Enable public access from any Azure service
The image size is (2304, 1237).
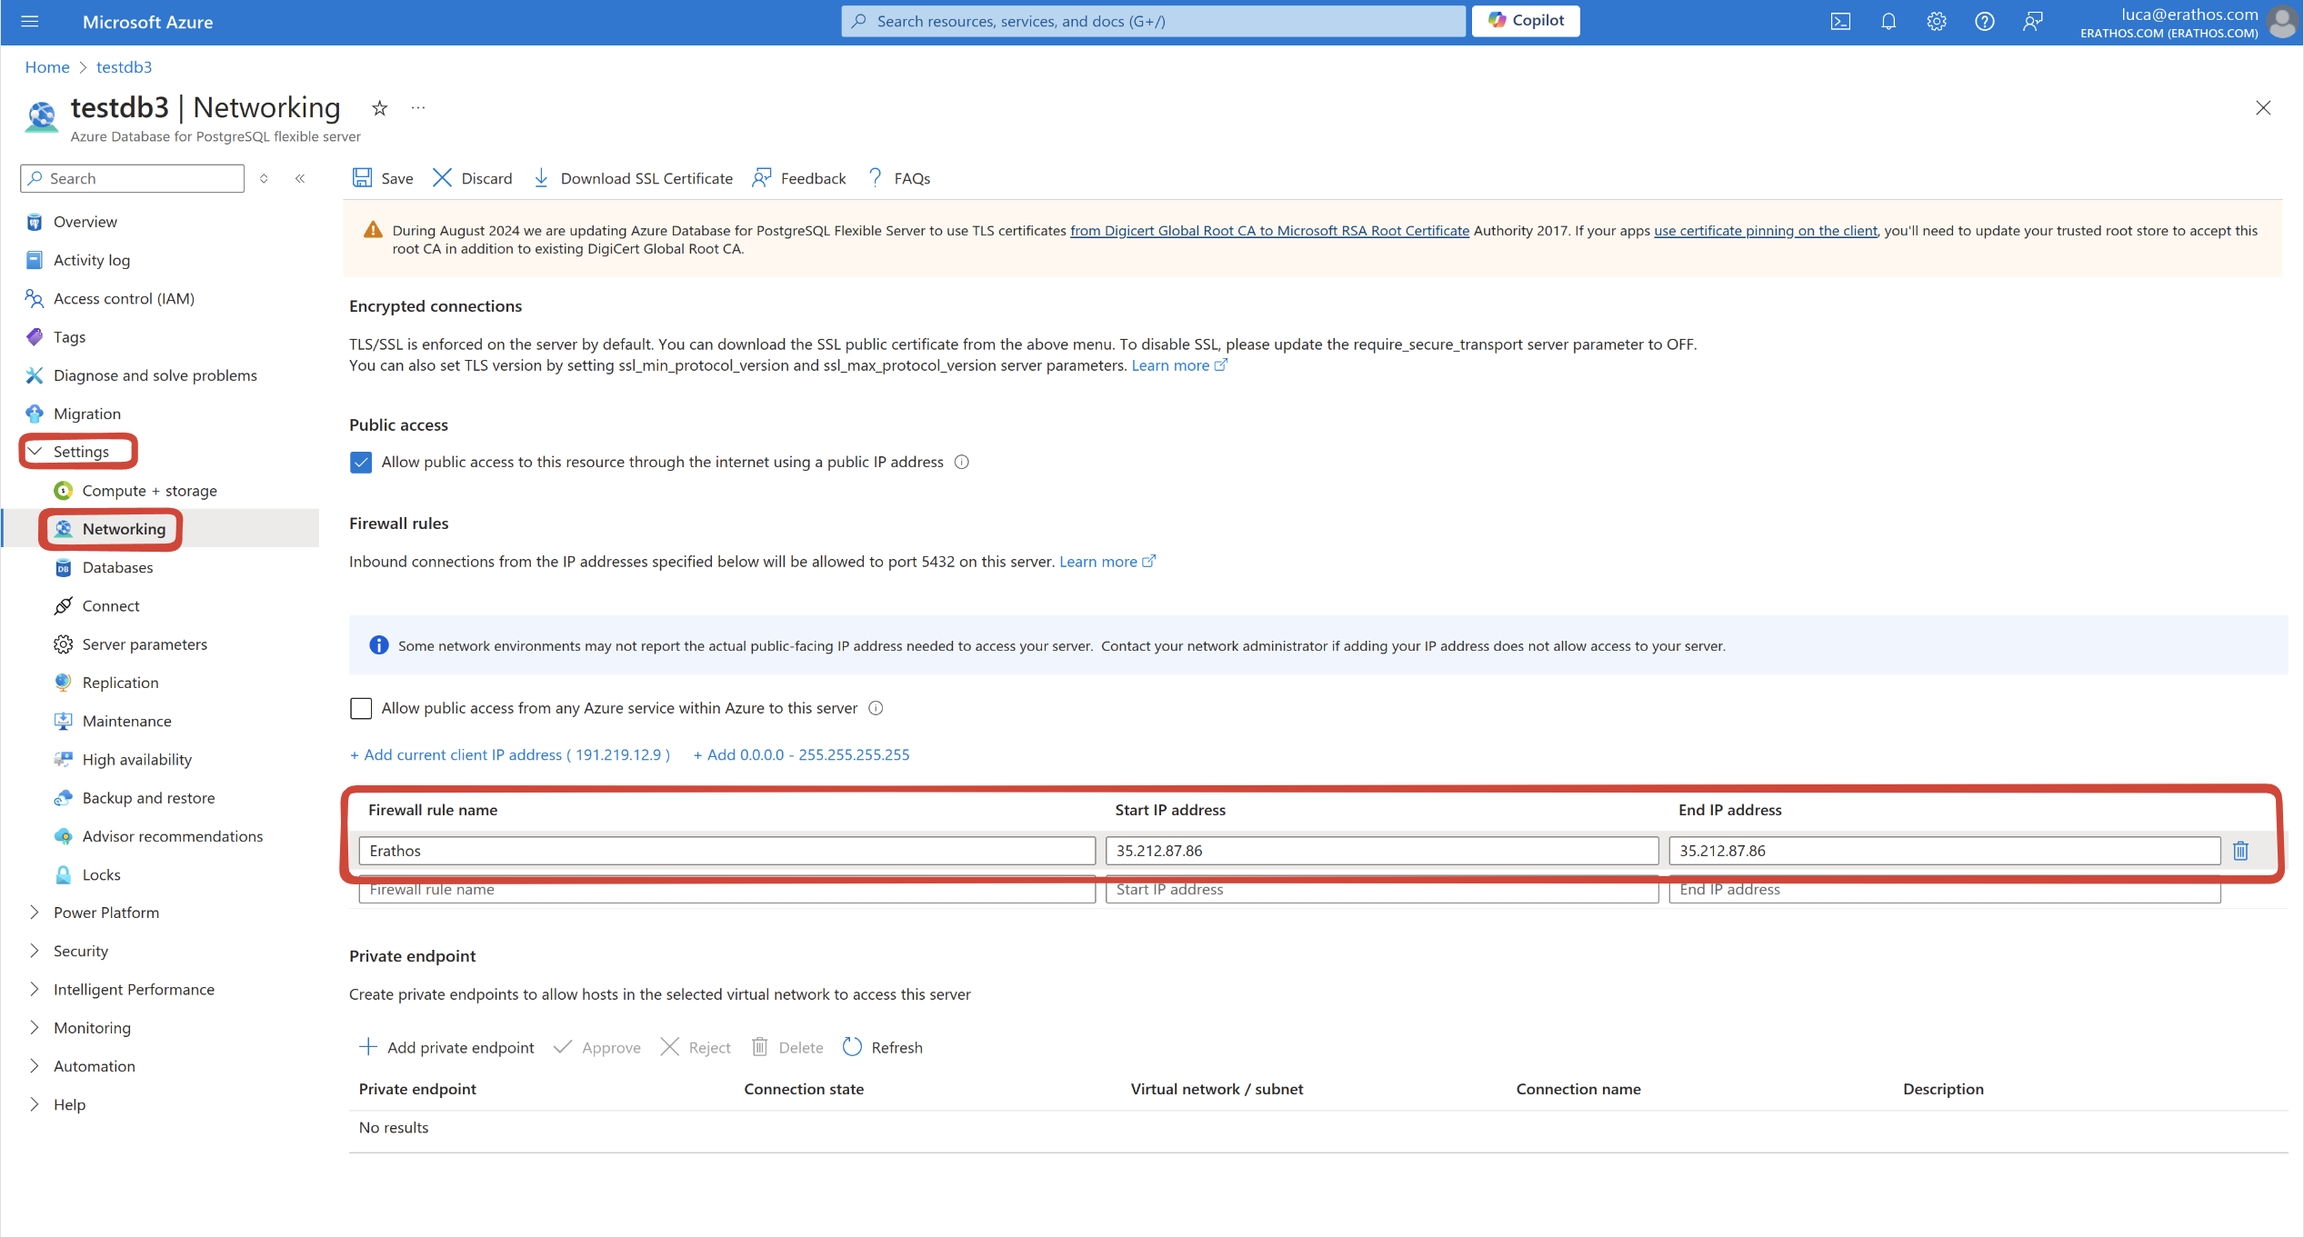pos(361,708)
